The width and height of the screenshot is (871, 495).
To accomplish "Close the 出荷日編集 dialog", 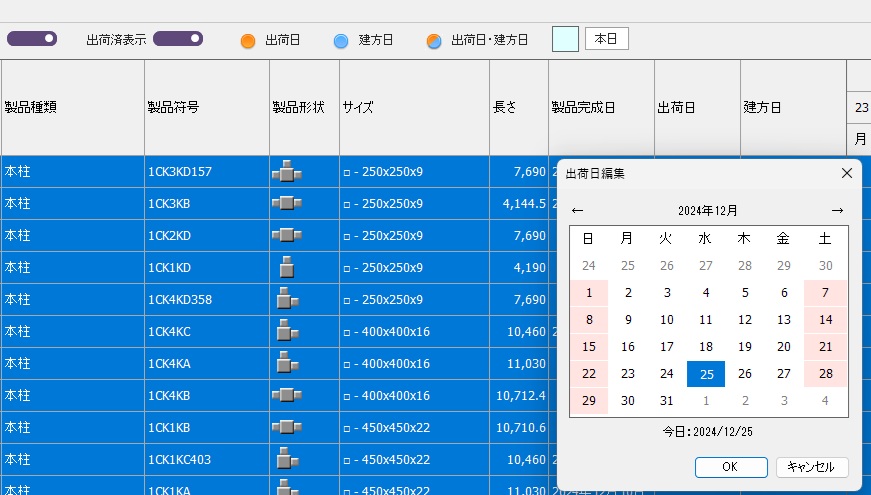I will [x=847, y=173].
